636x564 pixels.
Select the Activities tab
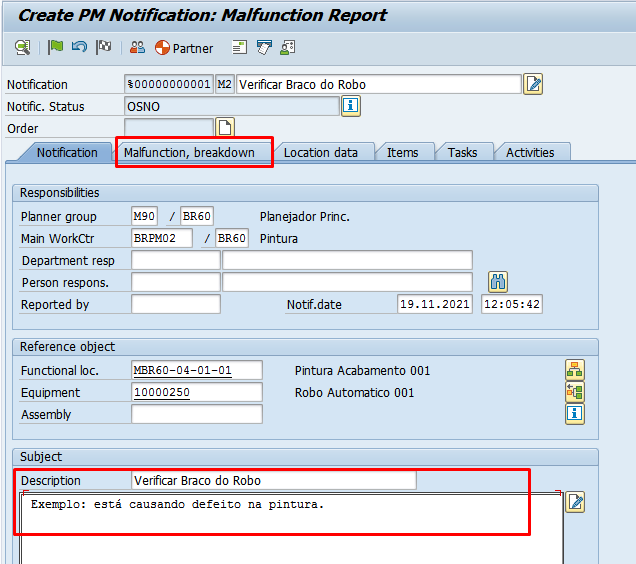(530, 152)
